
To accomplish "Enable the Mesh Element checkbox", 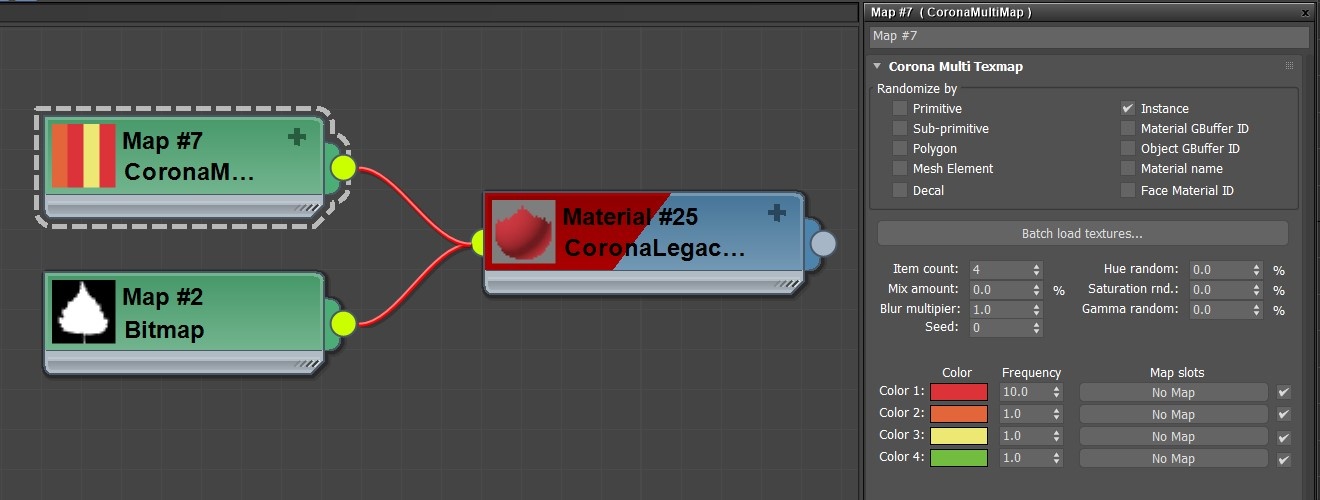I will (x=900, y=168).
